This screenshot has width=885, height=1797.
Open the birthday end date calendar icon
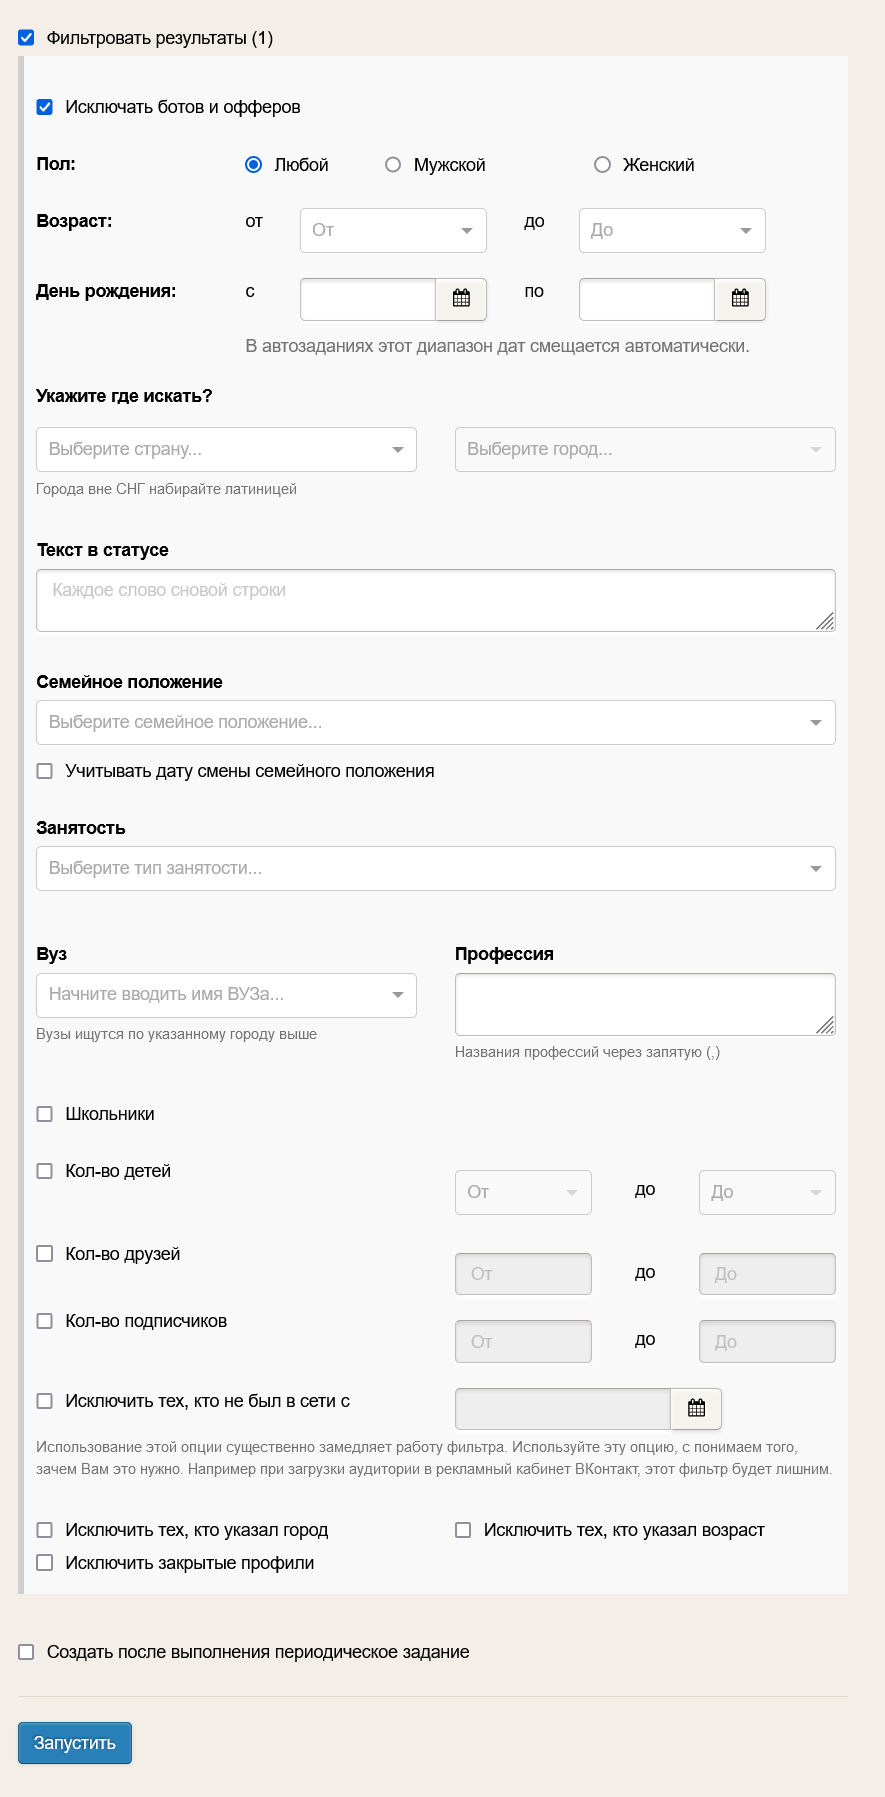740,299
